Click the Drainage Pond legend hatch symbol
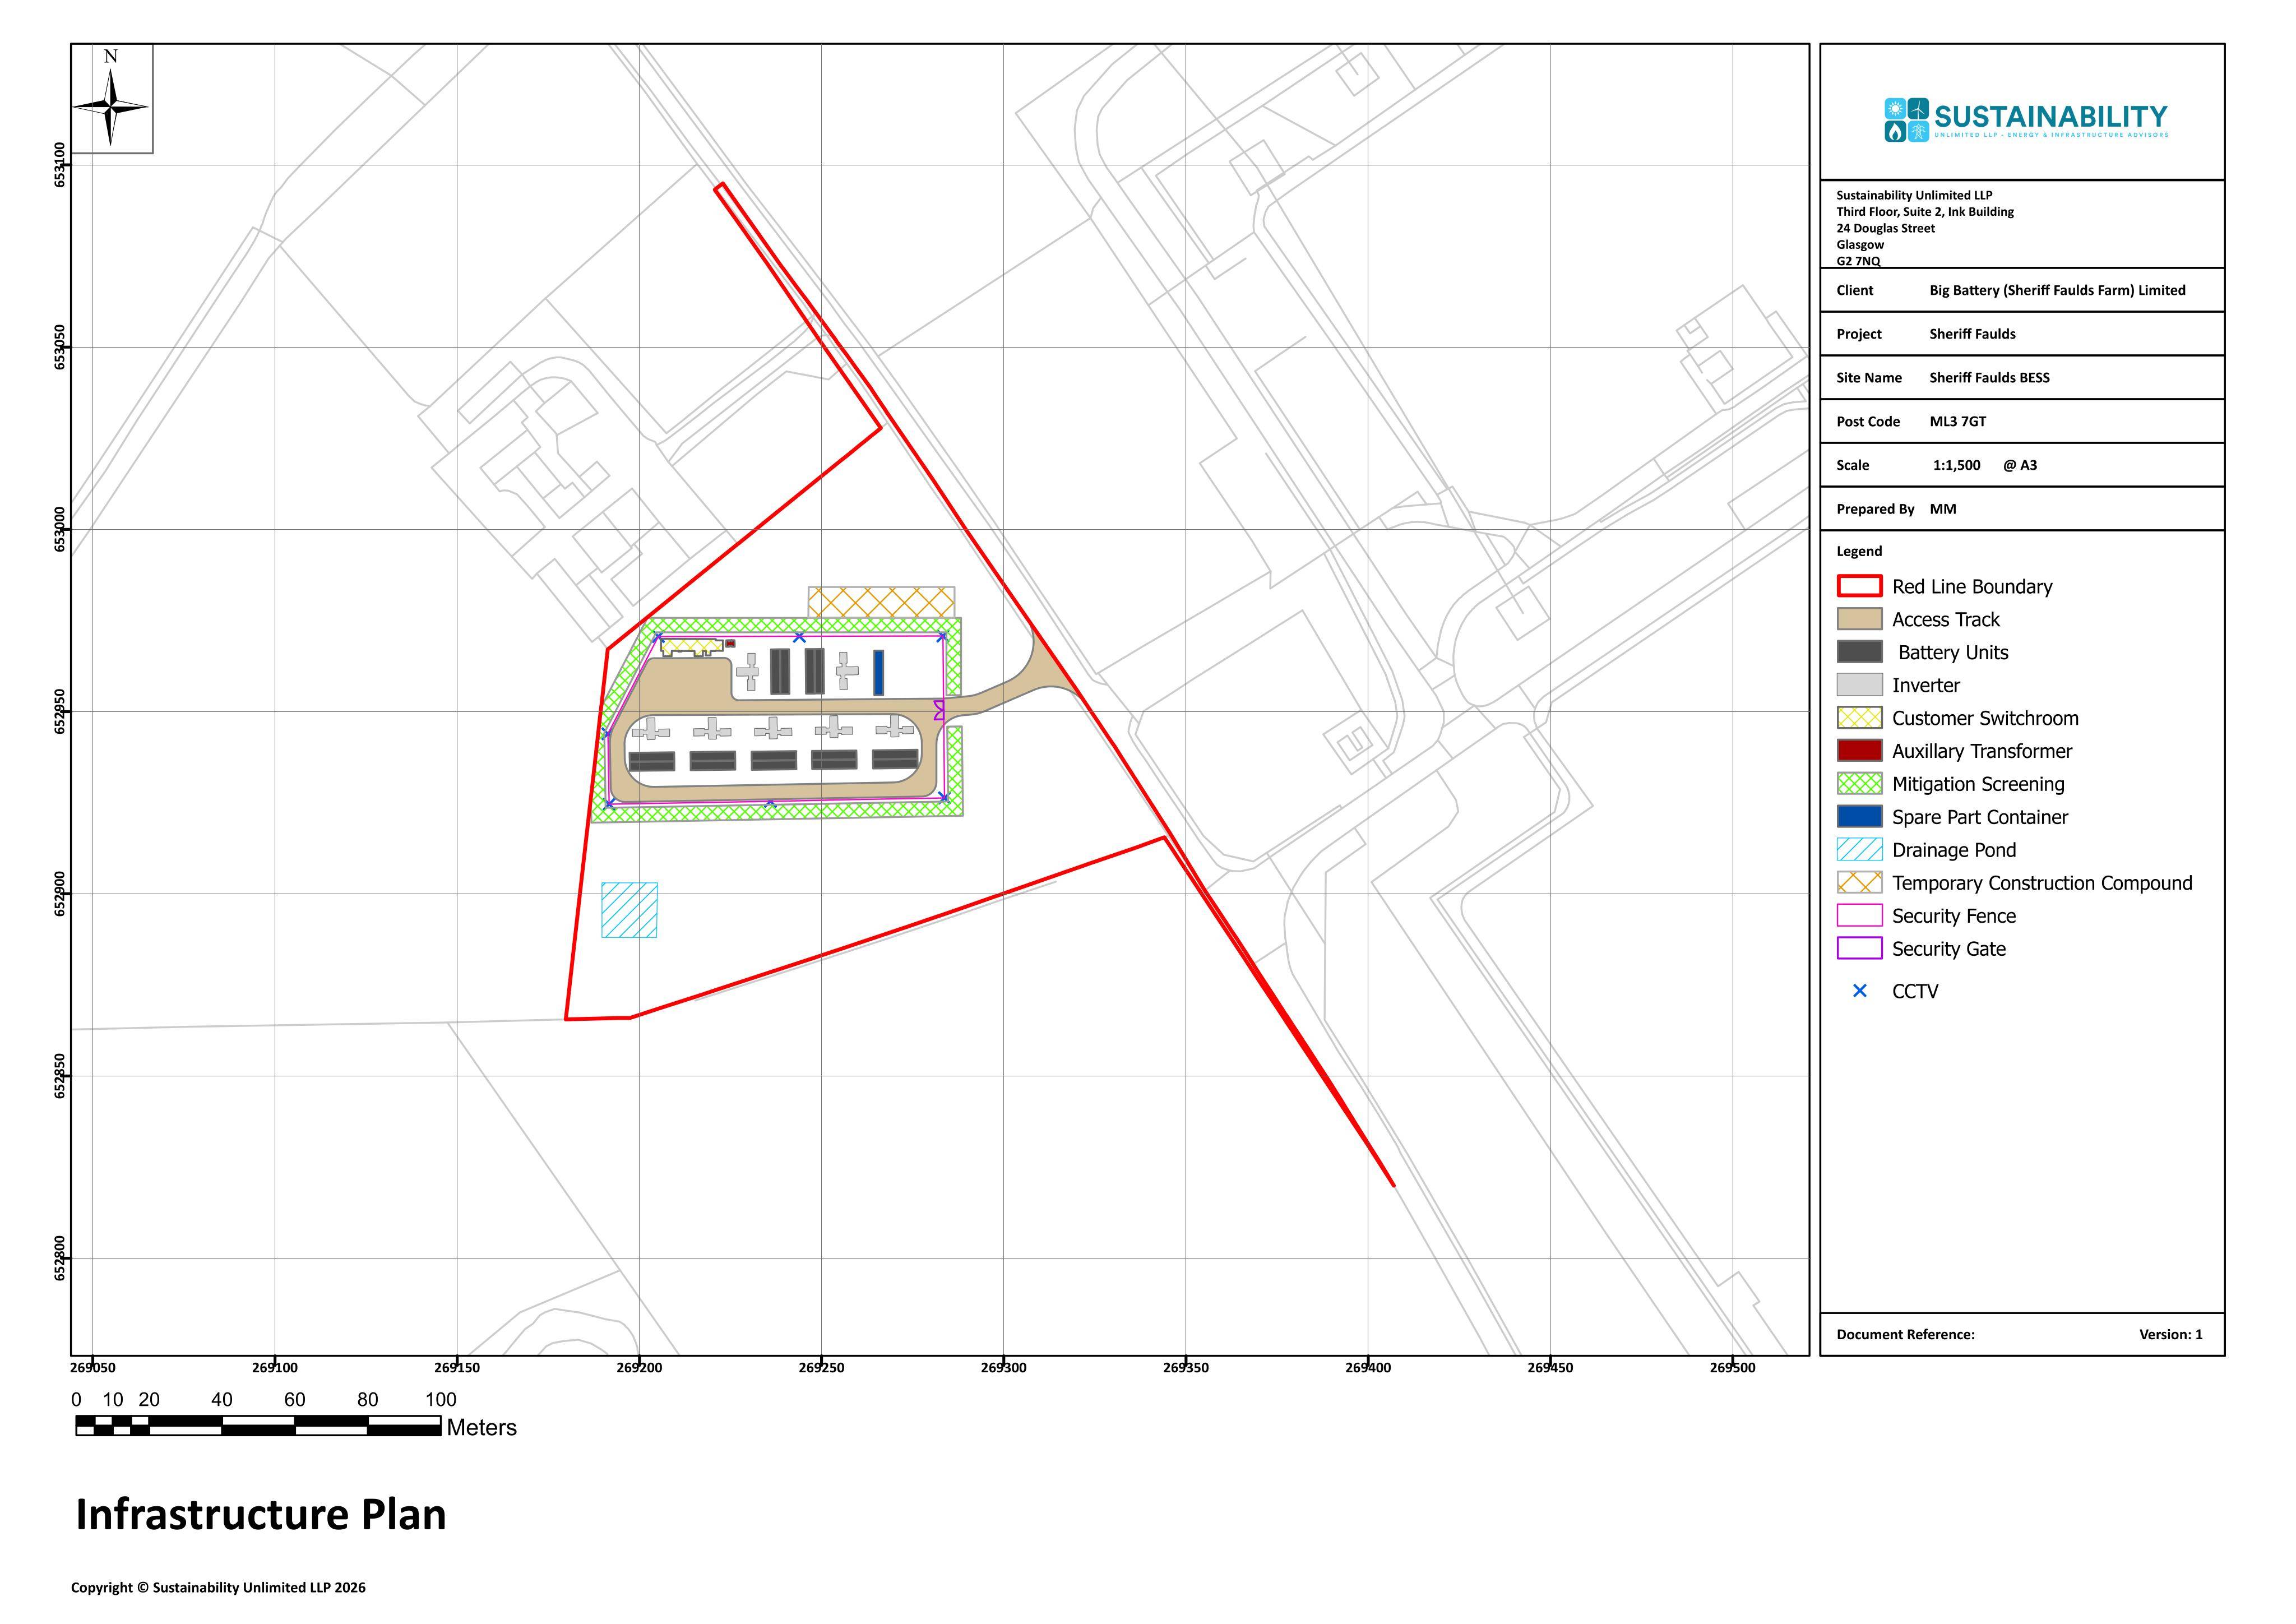Screen dimensions: 2296x1624 click(x=1859, y=850)
